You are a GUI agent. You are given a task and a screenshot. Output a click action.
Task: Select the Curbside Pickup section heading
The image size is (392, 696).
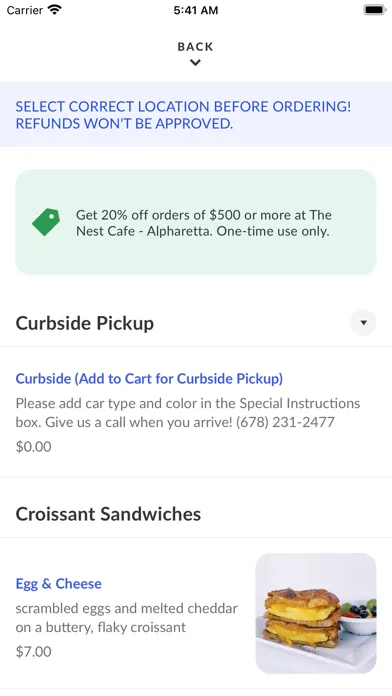85,323
